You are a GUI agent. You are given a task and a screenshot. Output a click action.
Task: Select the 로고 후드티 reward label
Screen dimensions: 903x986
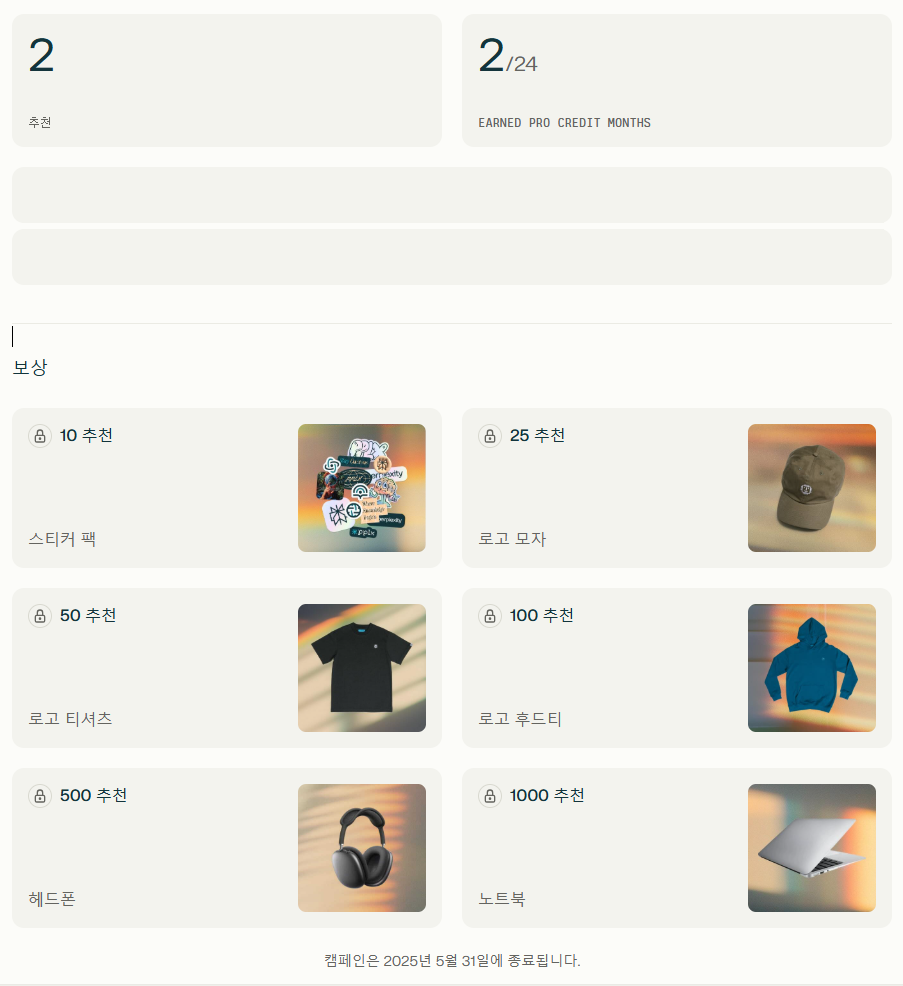point(520,719)
